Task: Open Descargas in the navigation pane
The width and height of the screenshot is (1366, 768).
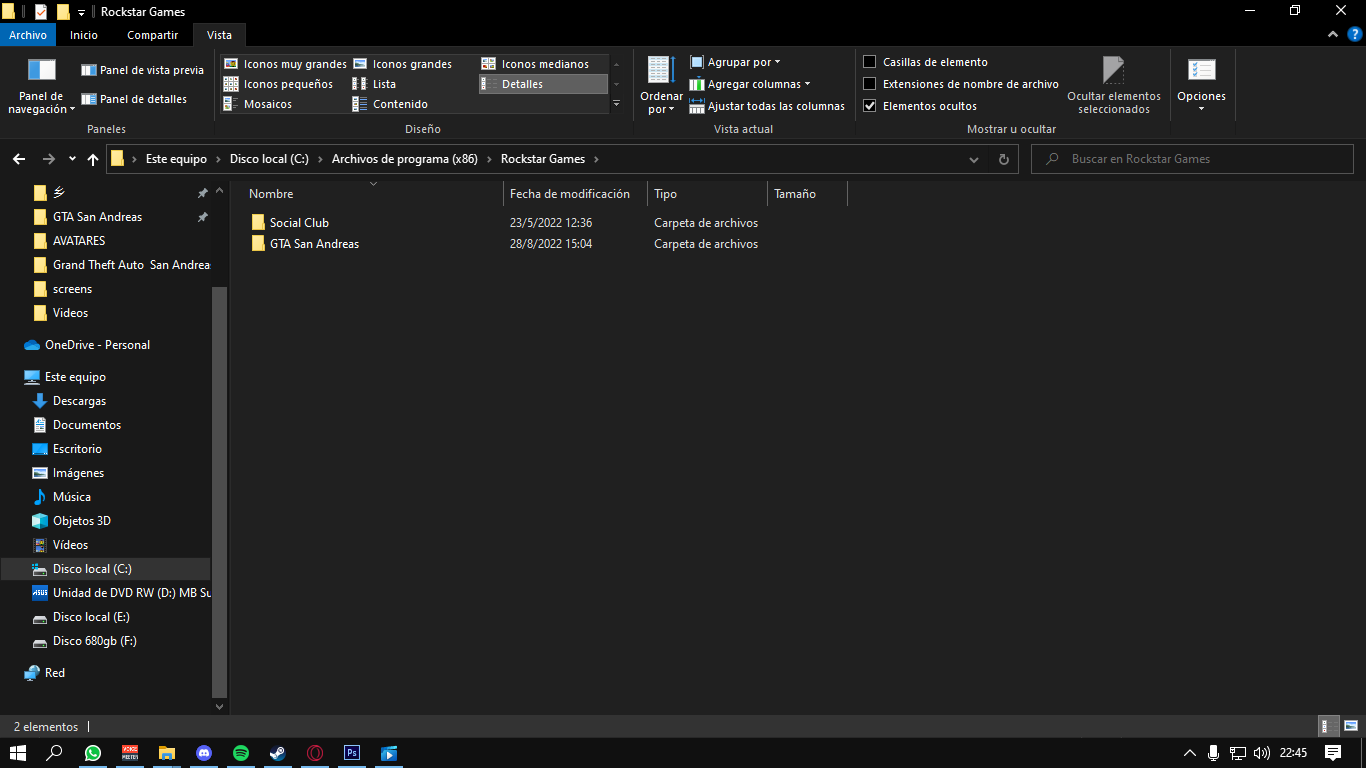Action: [x=79, y=401]
